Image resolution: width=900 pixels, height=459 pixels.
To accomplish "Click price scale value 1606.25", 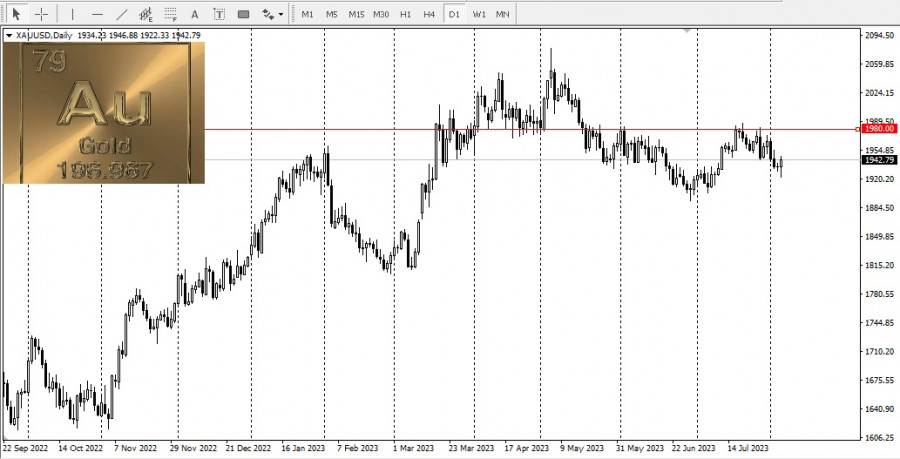I will pyautogui.click(x=879, y=437).
